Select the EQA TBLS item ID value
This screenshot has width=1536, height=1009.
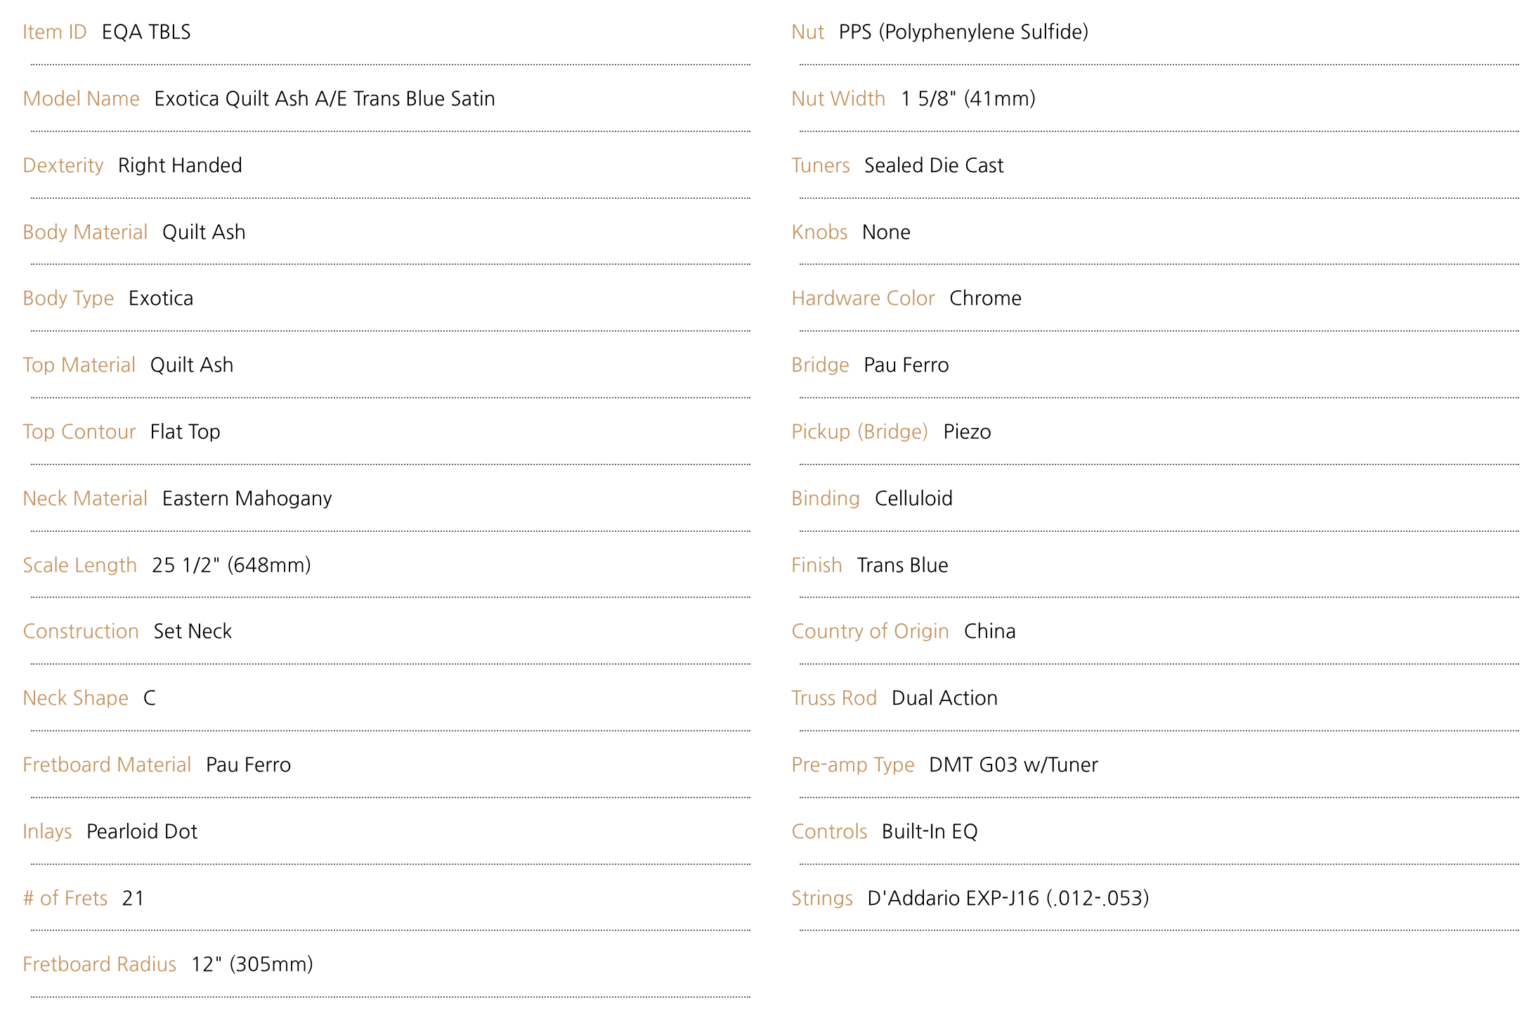click(x=146, y=32)
